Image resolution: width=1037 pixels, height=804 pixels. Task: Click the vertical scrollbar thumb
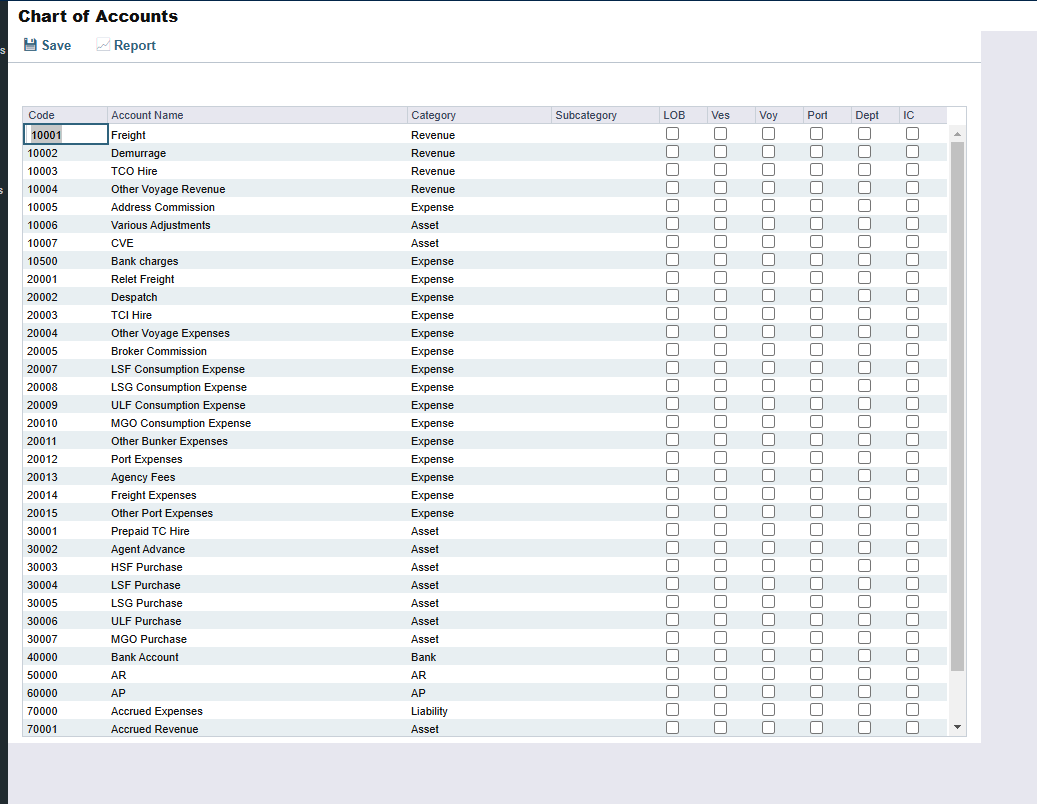(957, 400)
